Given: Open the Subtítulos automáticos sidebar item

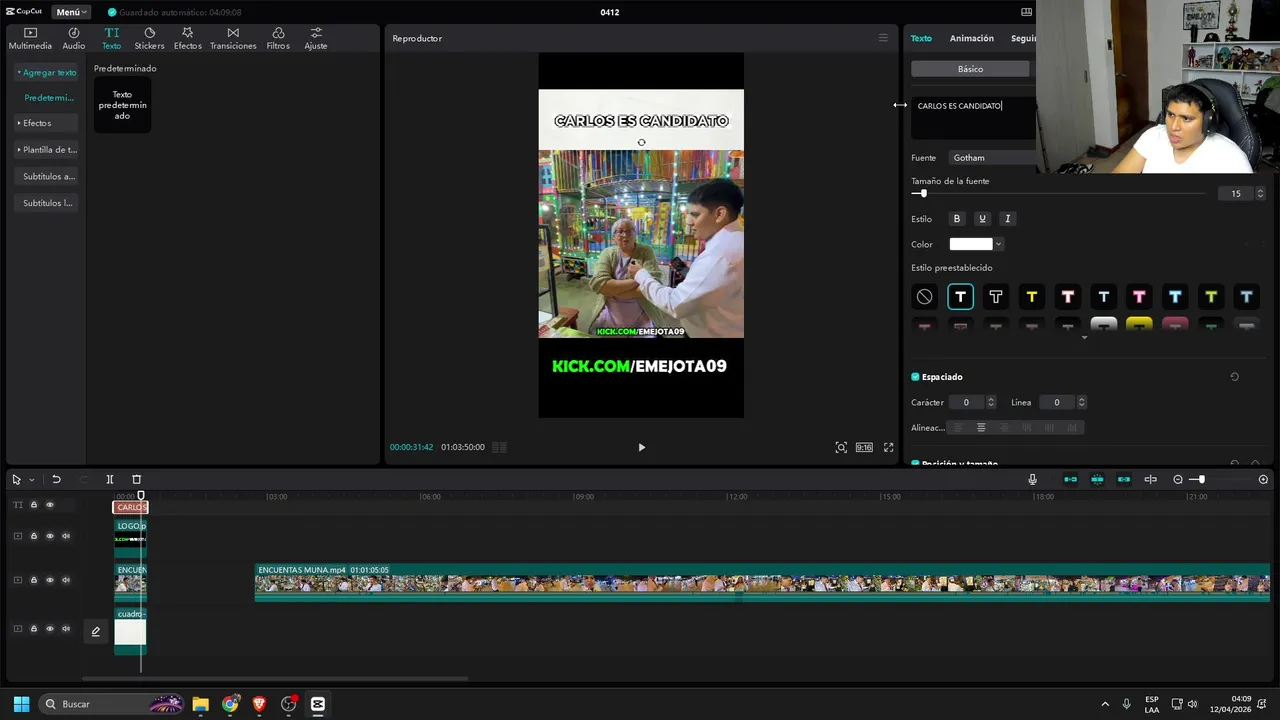Looking at the screenshot, I should click(x=48, y=177).
